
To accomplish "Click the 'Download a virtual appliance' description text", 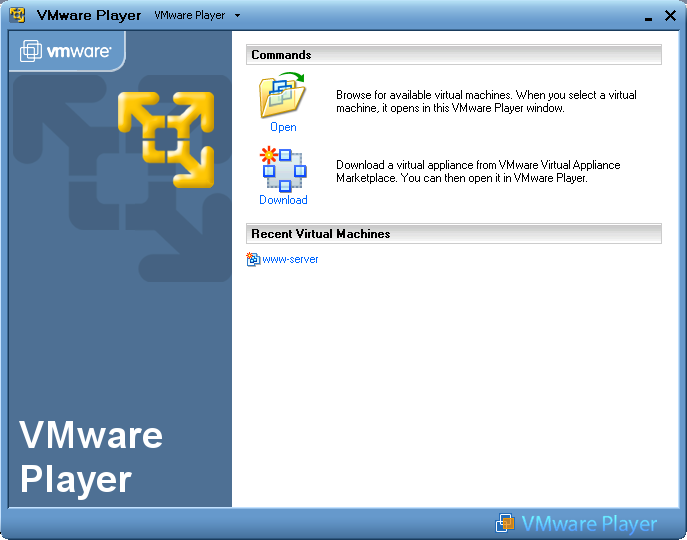I will 478,171.
